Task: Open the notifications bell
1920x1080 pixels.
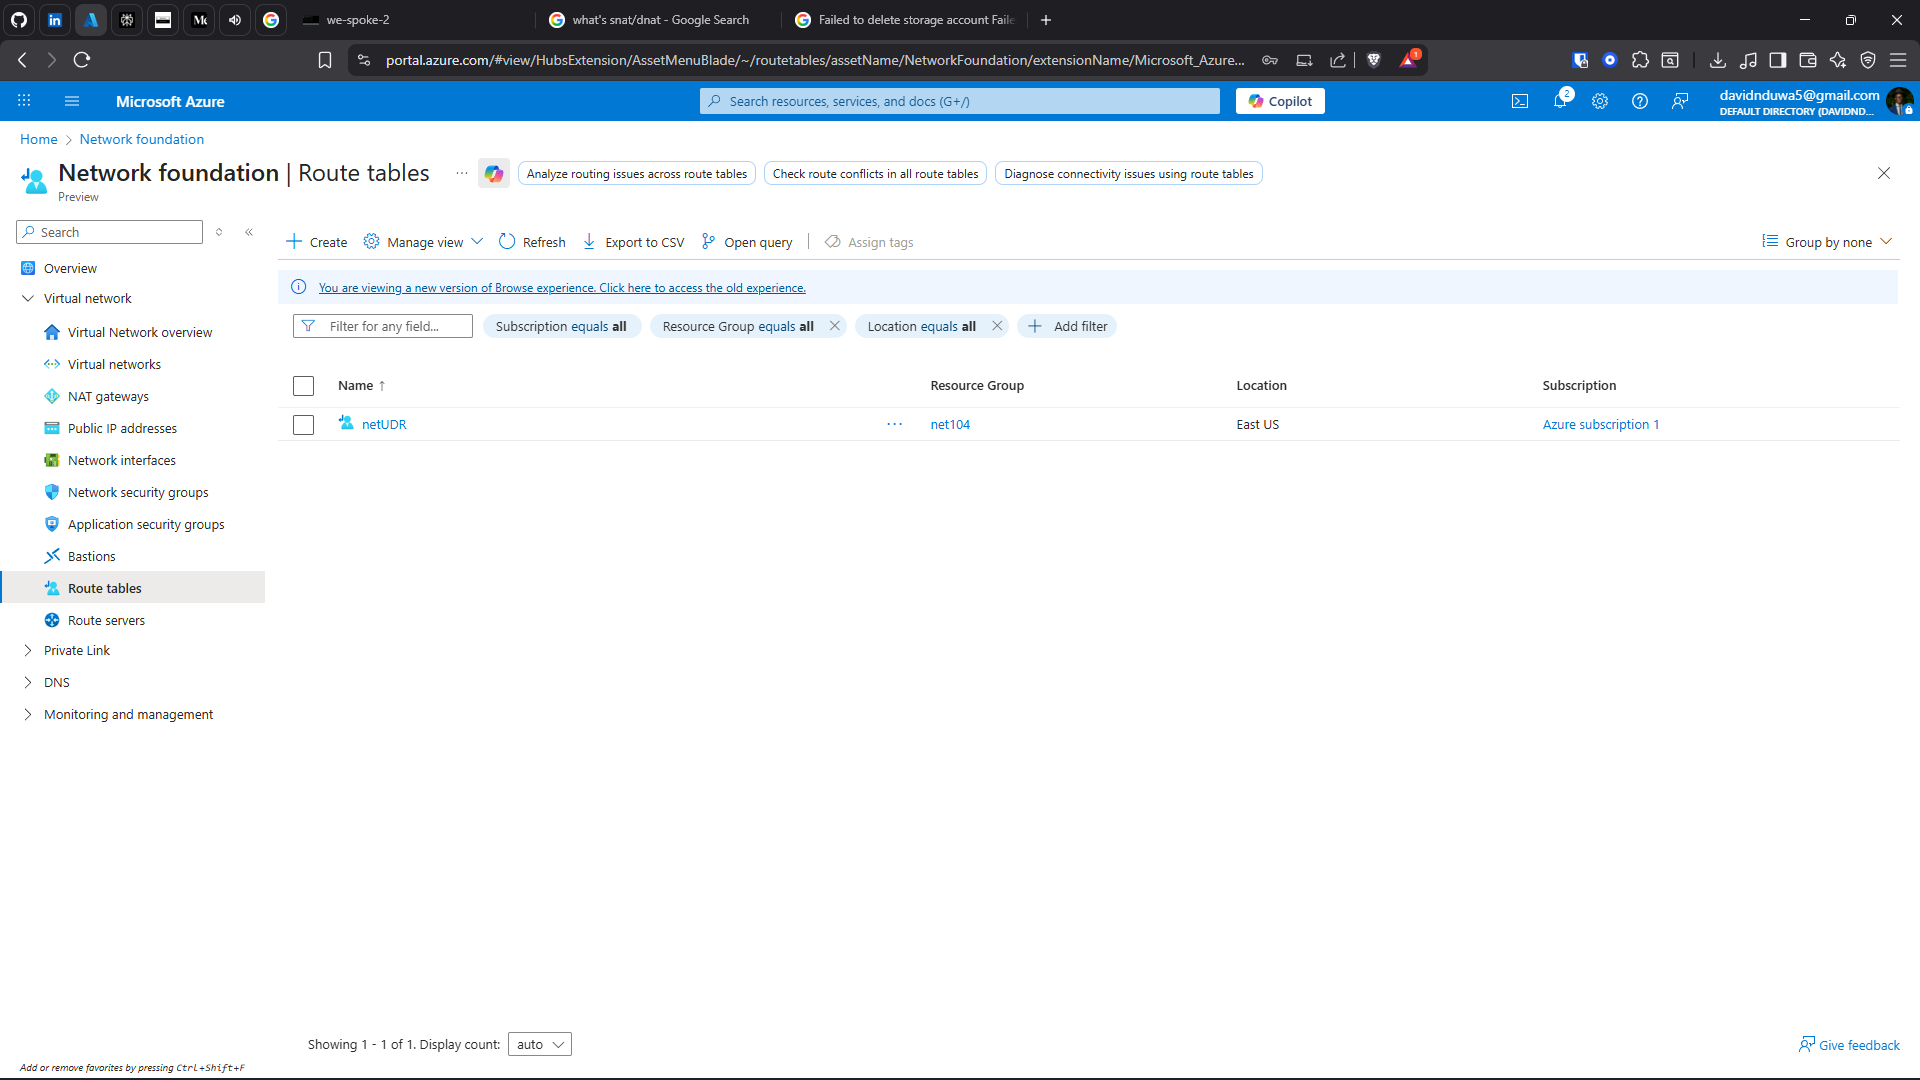Action: 1560,101
